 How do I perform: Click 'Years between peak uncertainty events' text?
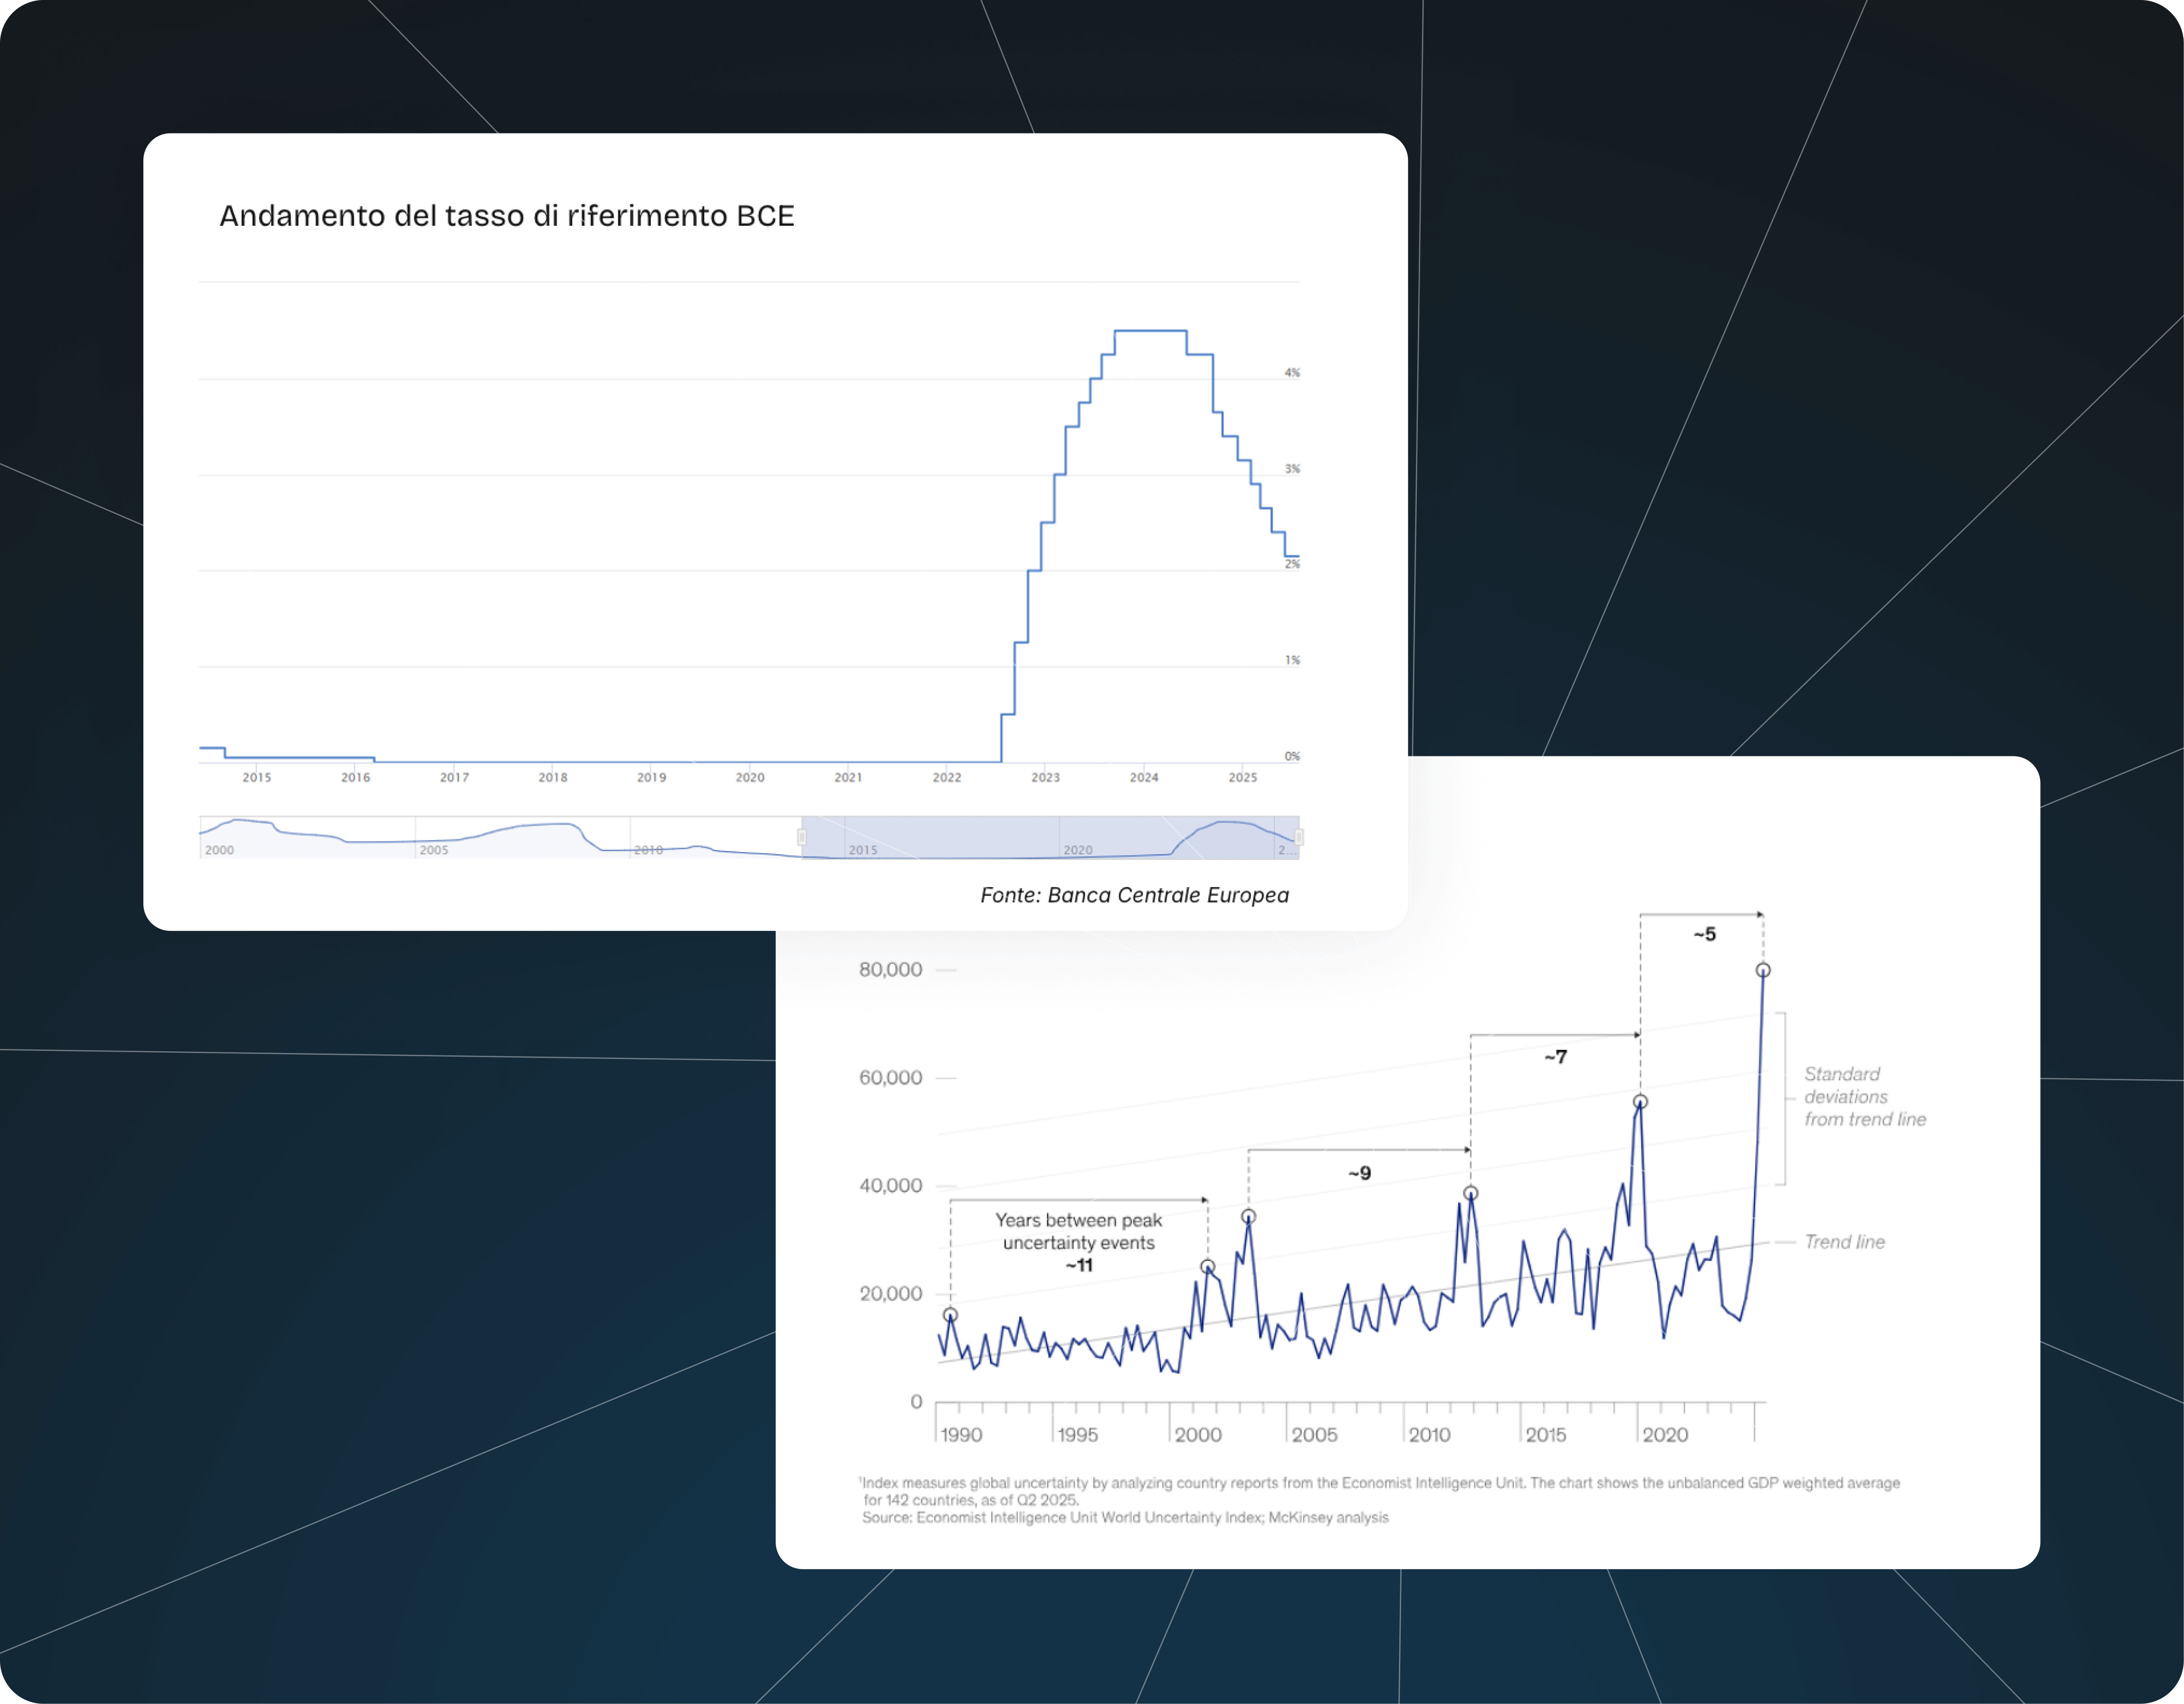tap(1078, 1231)
